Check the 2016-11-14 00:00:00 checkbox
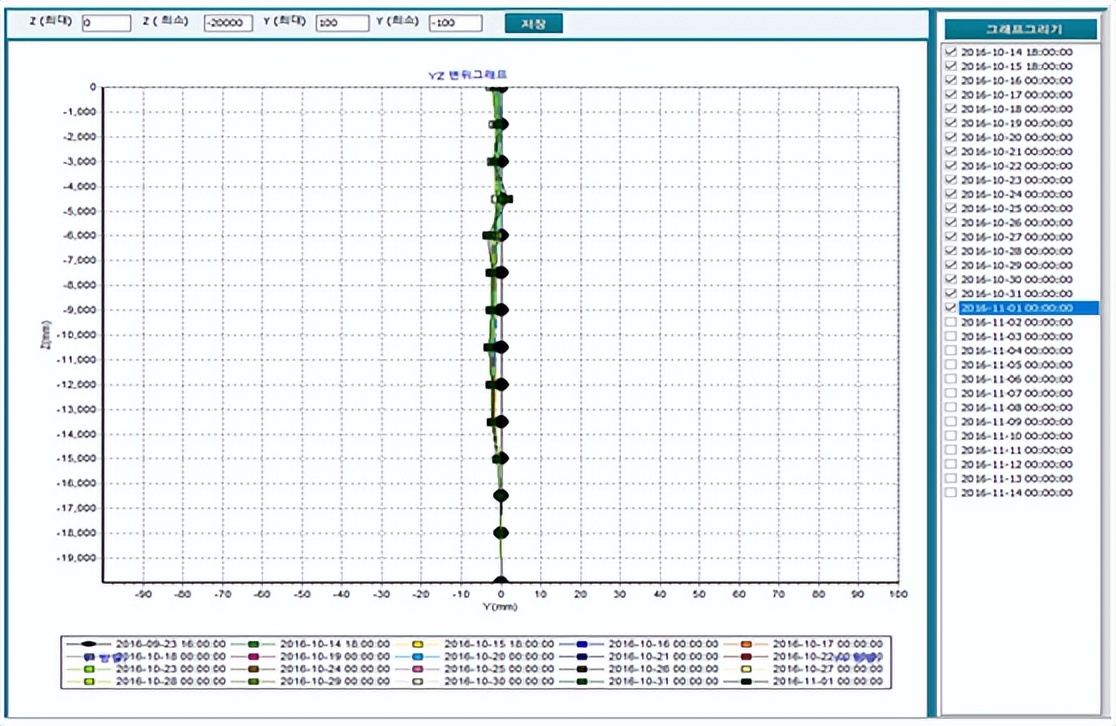 click(951, 493)
